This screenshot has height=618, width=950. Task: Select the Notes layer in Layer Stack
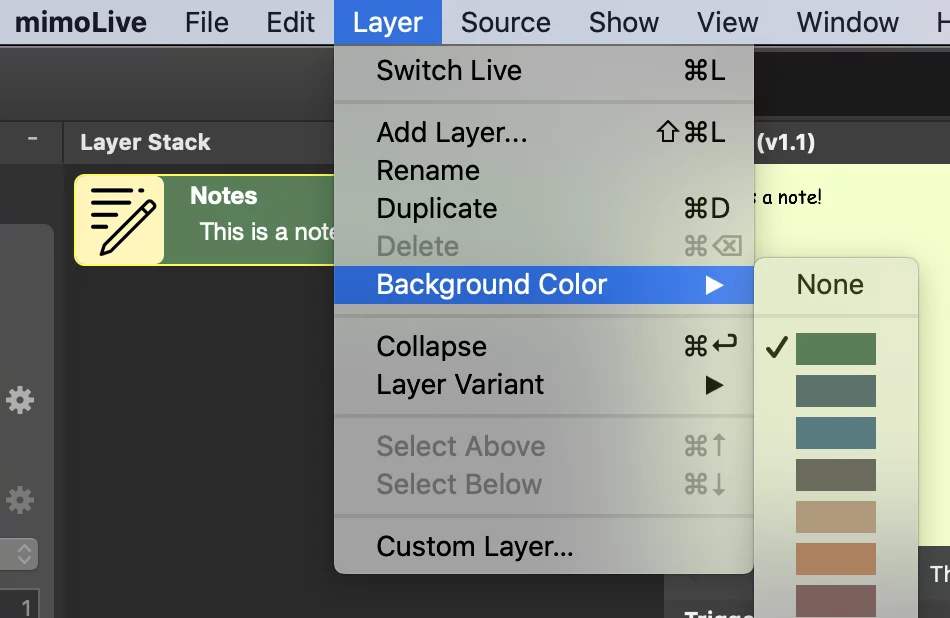click(x=204, y=220)
